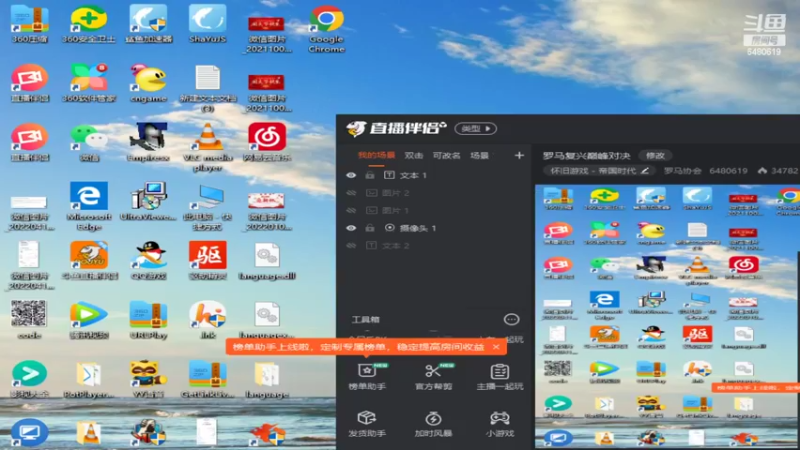Open the WeChat 微信 desktop shortcut
This screenshot has height=450, width=800.
pos(89,142)
